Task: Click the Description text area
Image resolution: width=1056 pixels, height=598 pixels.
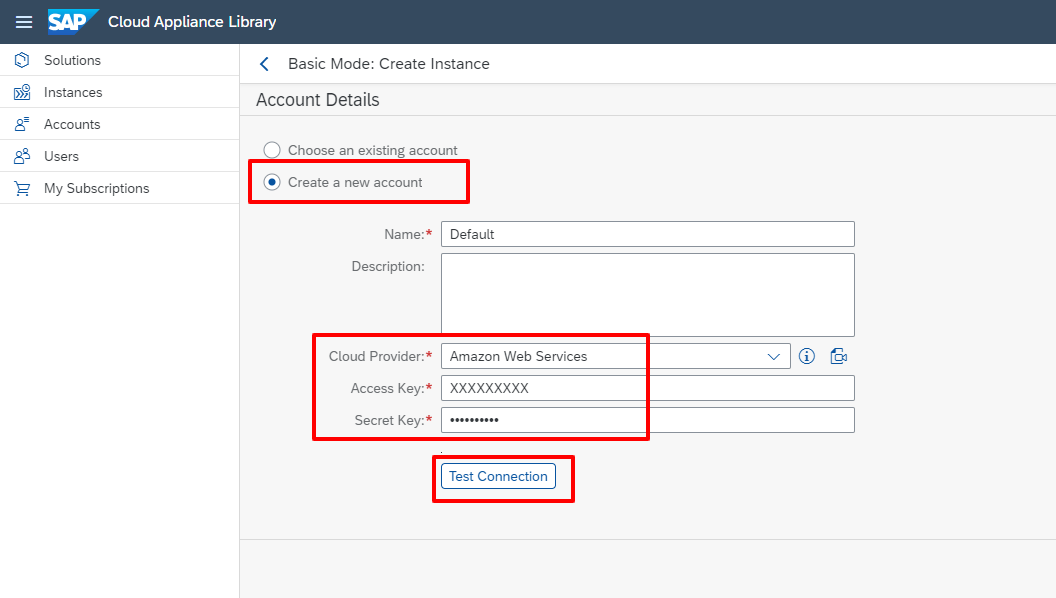Action: pos(647,295)
